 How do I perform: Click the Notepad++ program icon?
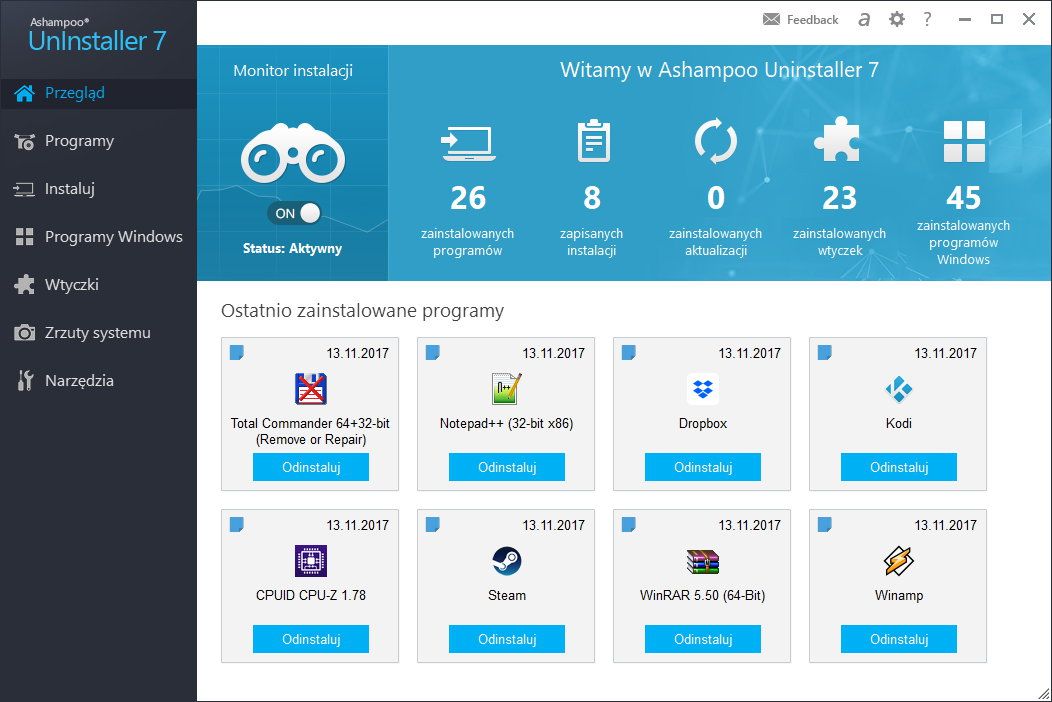click(507, 389)
